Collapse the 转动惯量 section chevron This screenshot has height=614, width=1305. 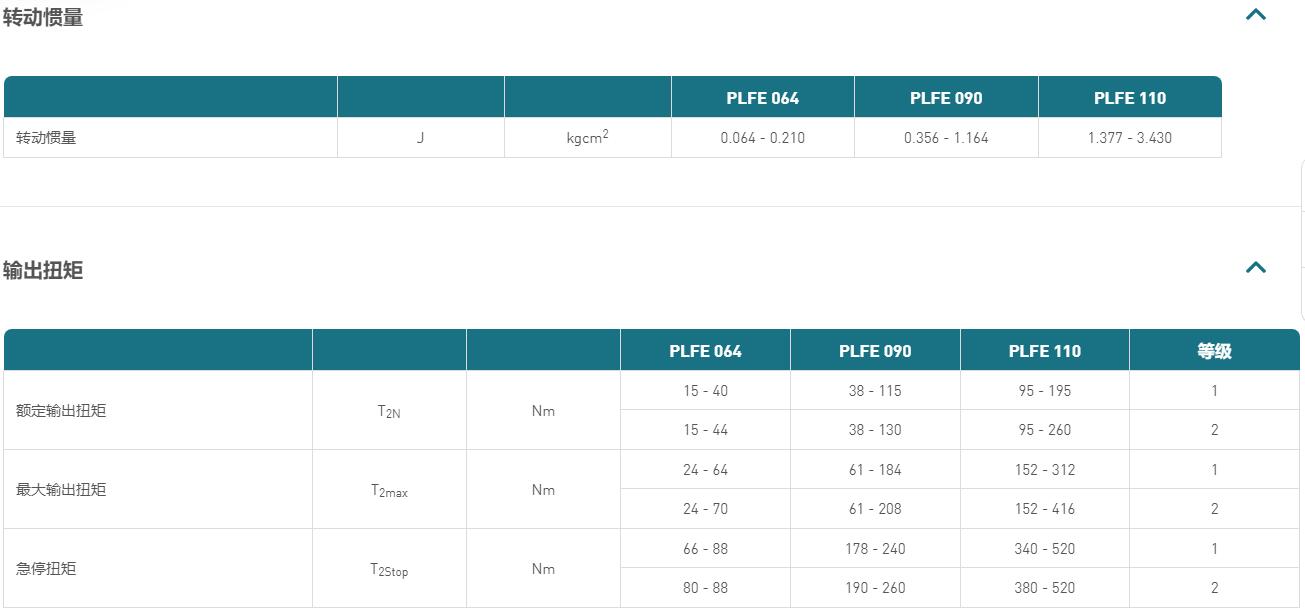1255,15
